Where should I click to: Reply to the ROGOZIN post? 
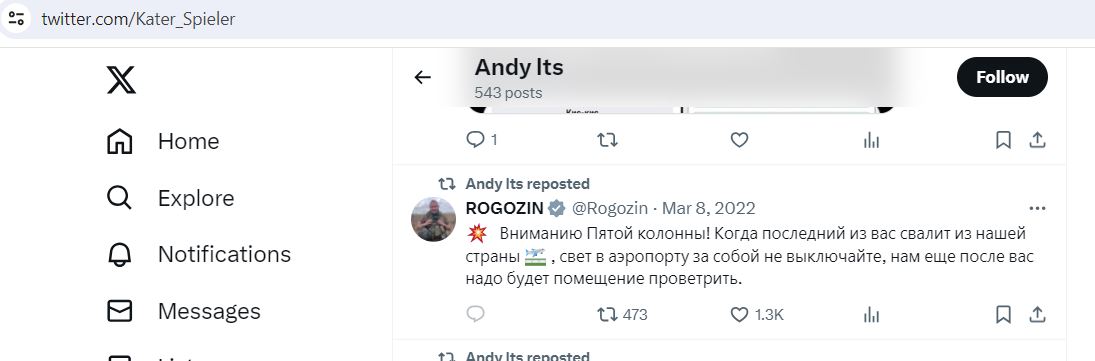[x=476, y=315]
